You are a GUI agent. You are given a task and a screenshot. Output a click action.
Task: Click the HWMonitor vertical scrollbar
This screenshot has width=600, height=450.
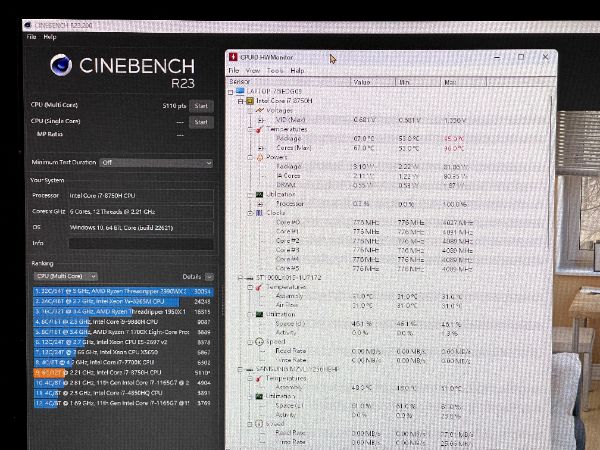coord(551,172)
